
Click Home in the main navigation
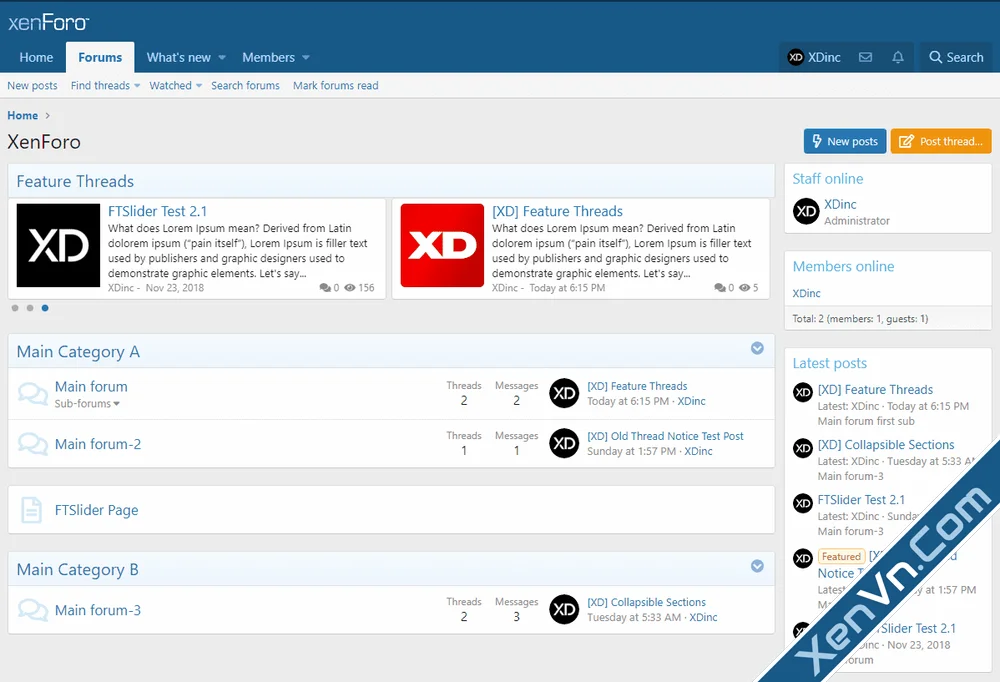(36, 57)
